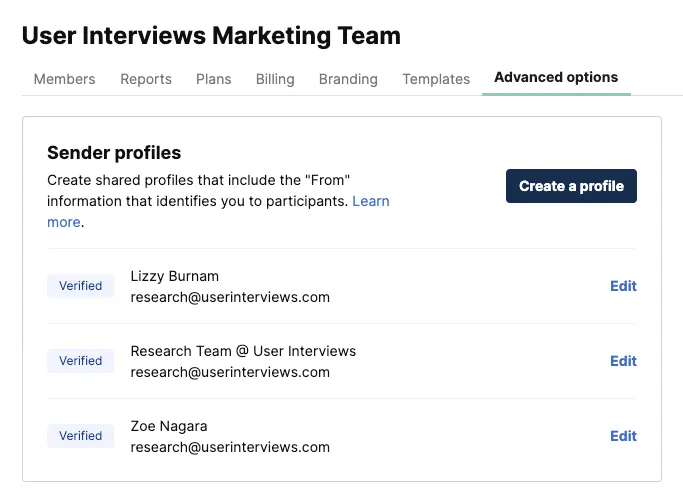Viewport: 683px width, 497px height.
Task: Edit the Zoe Nagara sender profile
Action: click(x=623, y=436)
